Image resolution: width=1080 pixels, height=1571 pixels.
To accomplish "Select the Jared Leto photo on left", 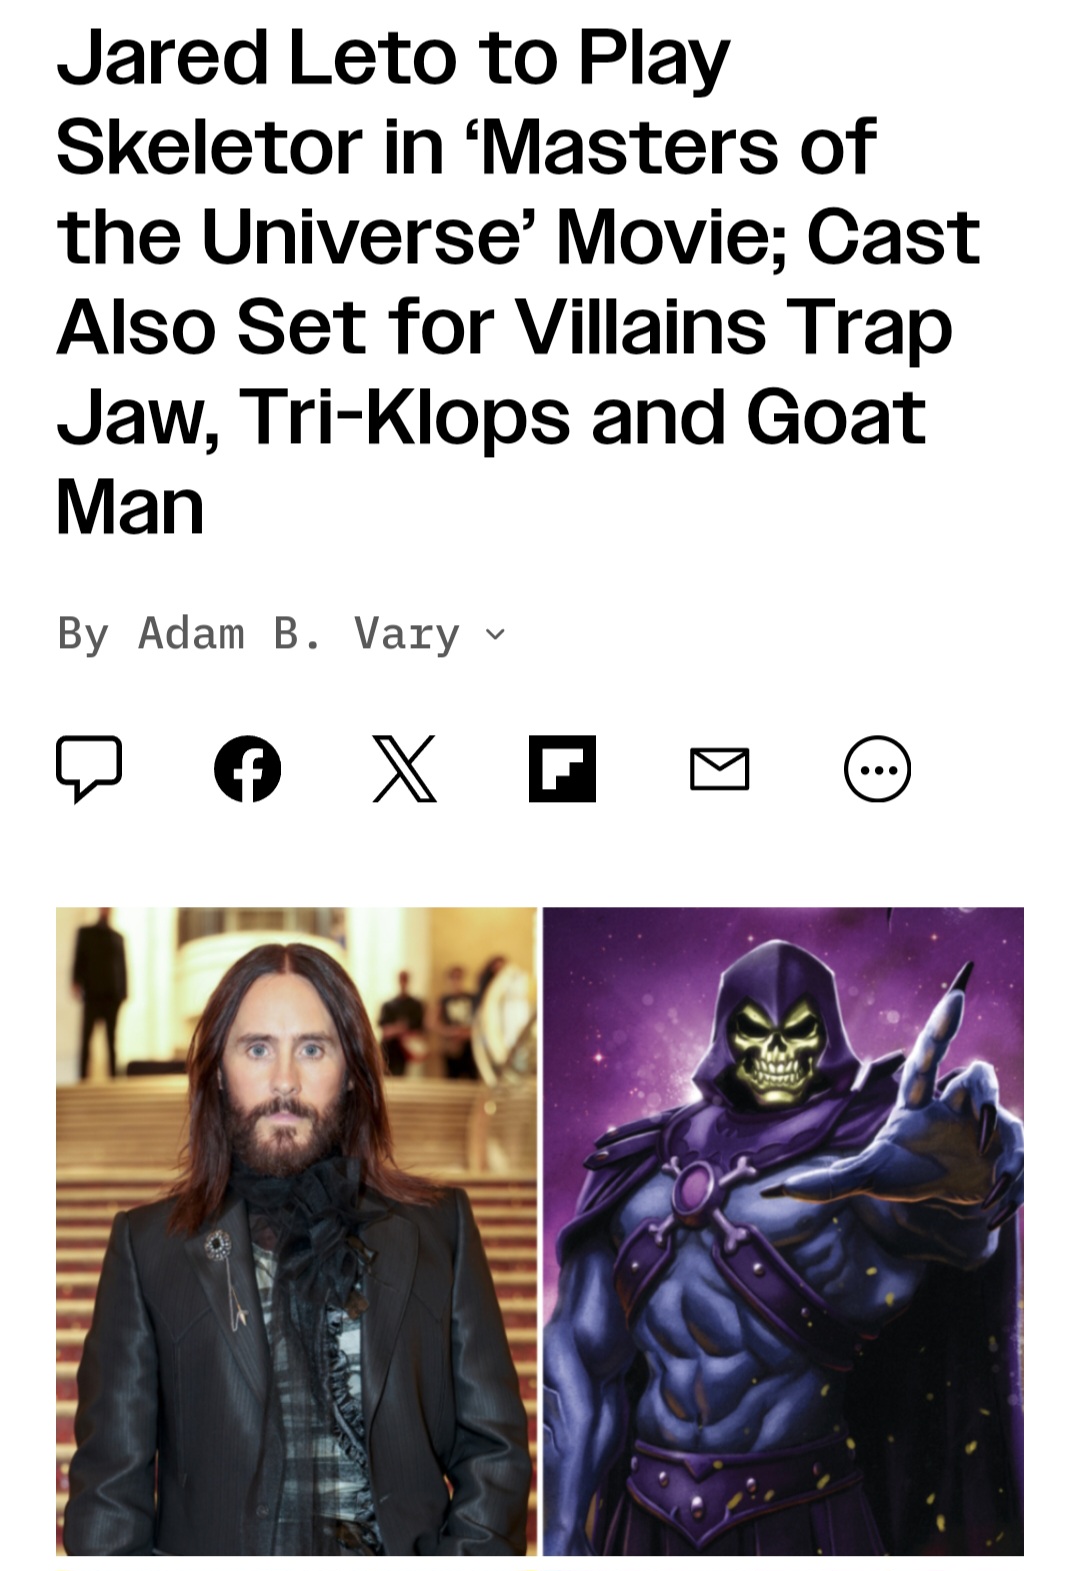I will (x=296, y=1231).
